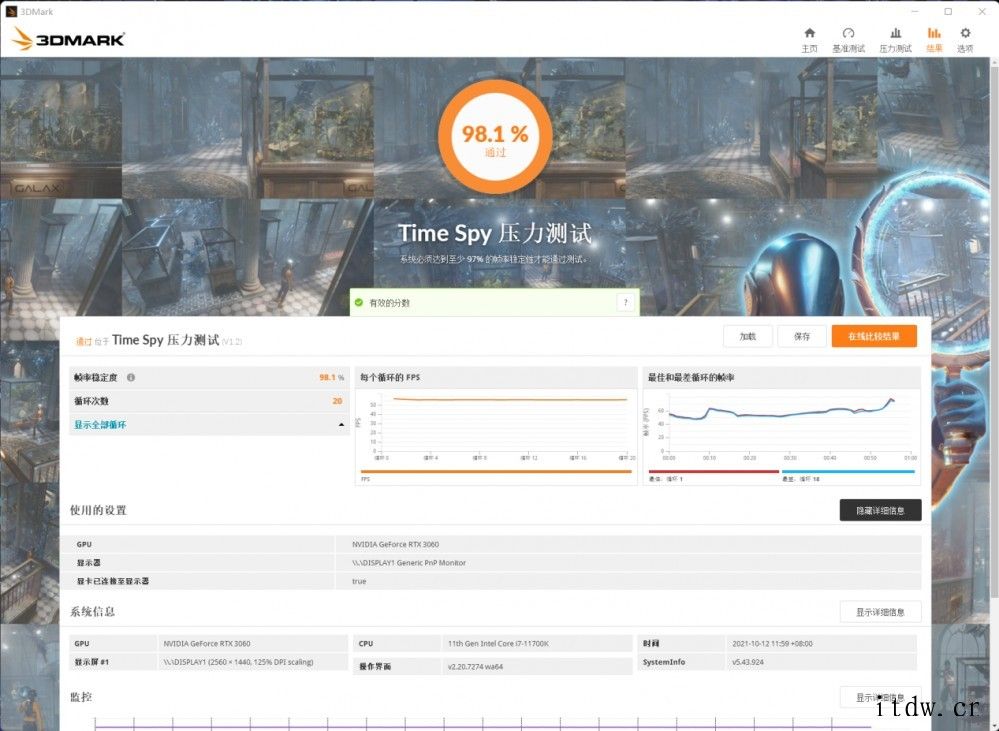Image resolution: width=999 pixels, height=731 pixels.
Task: Click the 隐藏详细信息 button
Action: (x=880, y=510)
